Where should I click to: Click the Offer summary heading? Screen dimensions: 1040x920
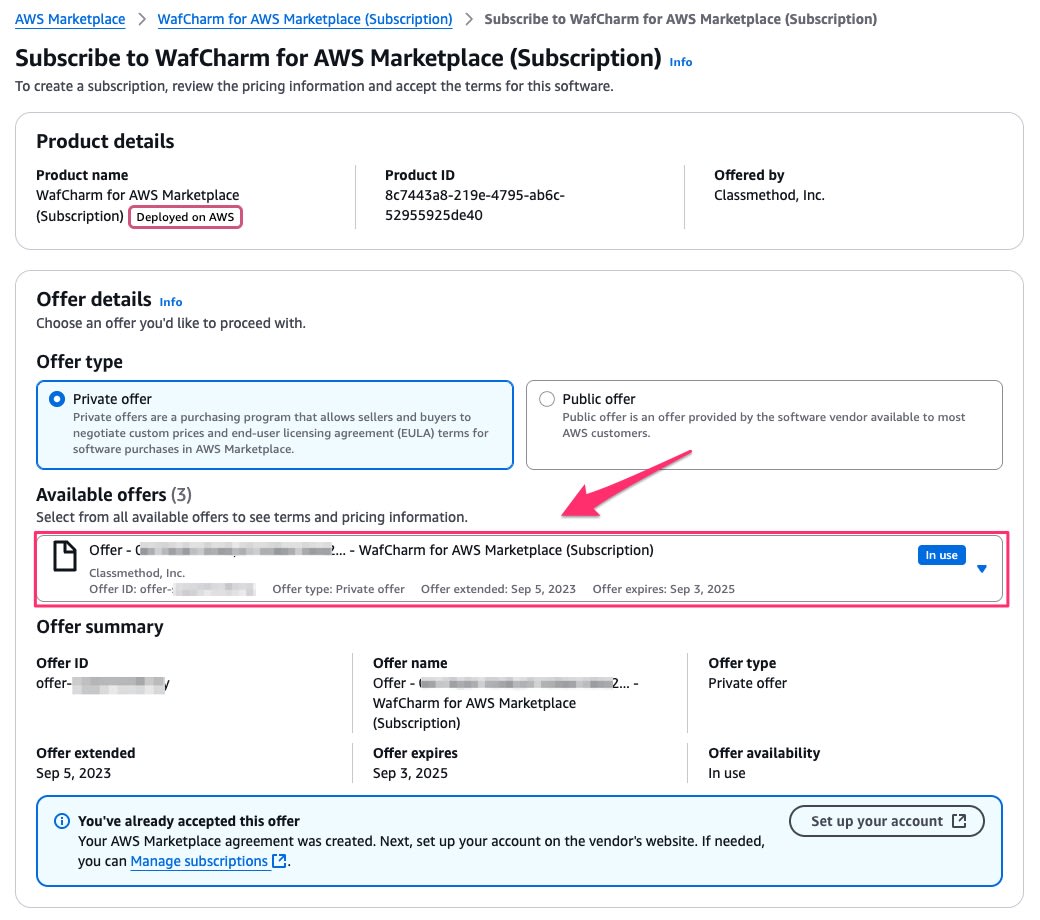click(100, 627)
